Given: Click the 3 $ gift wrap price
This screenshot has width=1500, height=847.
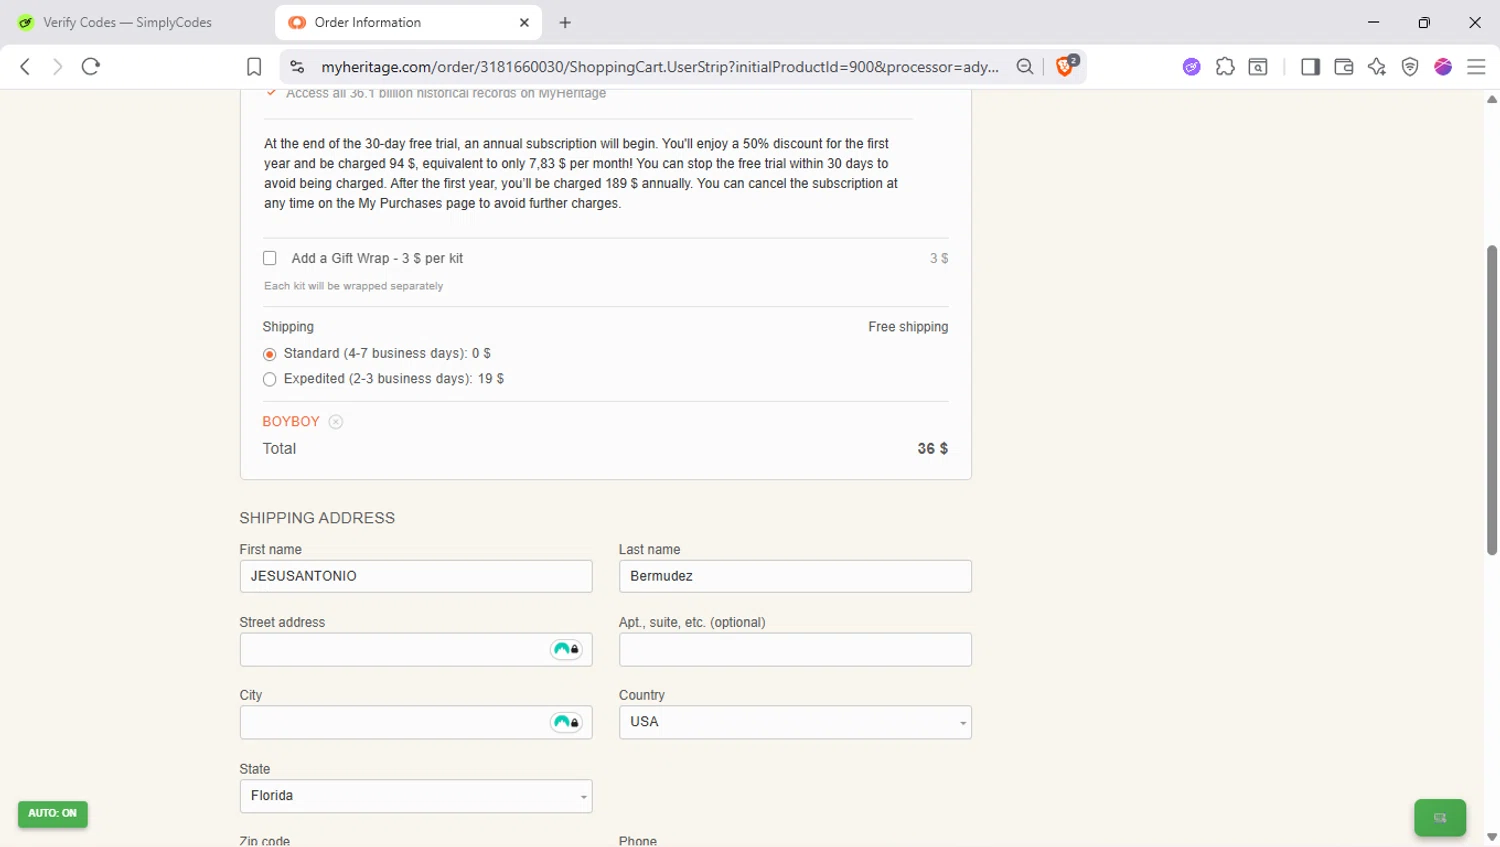Looking at the screenshot, I should click(x=939, y=258).
